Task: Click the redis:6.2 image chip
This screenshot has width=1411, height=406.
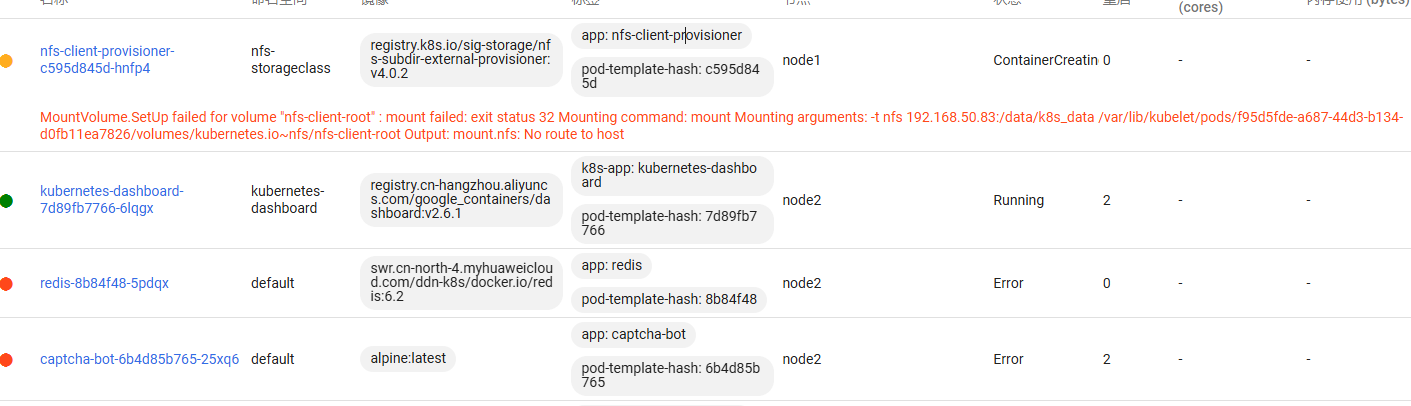Action: pos(459,283)
